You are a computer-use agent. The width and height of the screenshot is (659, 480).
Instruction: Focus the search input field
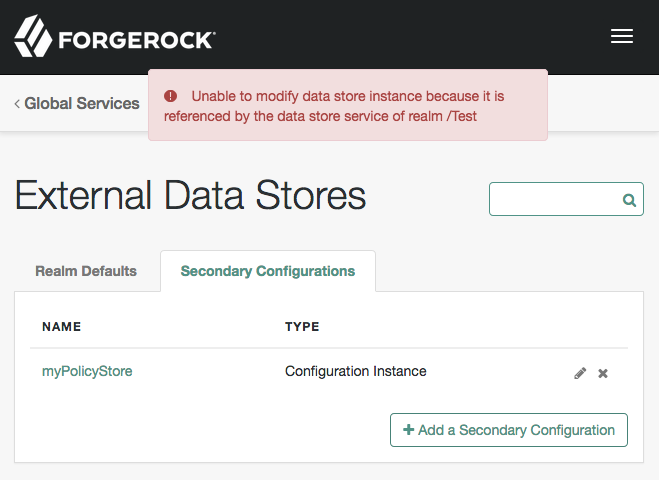[566, 199]
